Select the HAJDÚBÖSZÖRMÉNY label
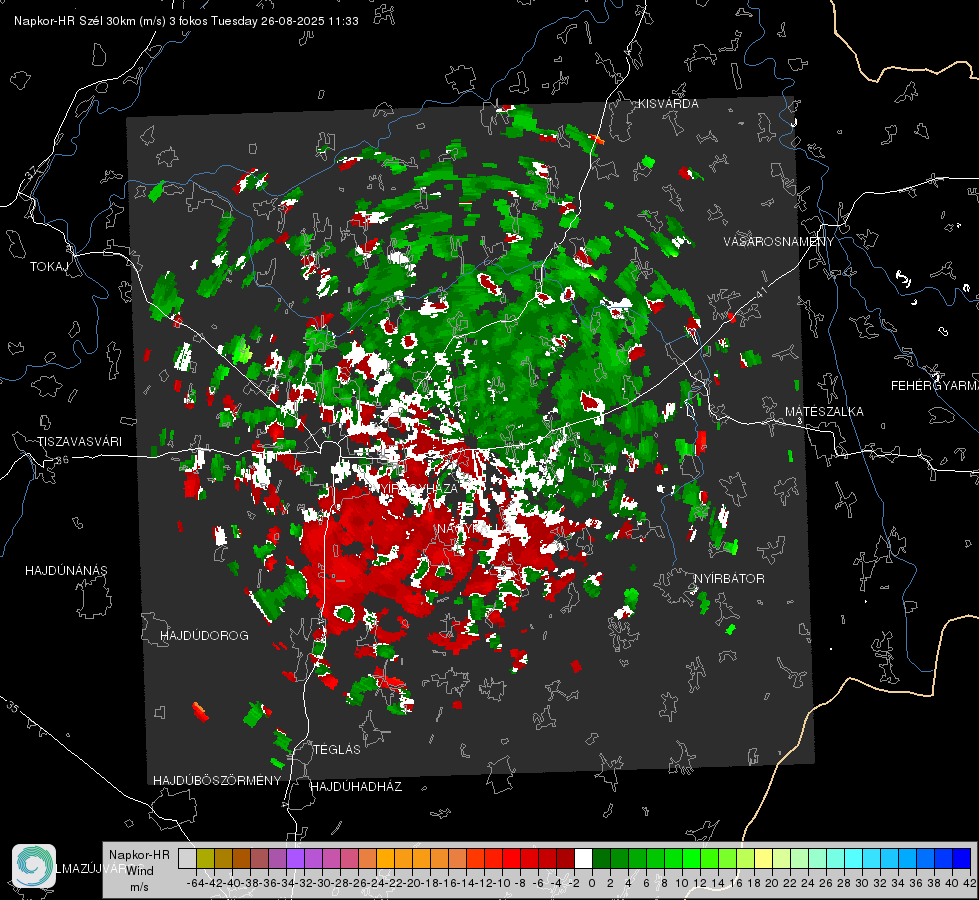This screenshot has width=979, height=900. (x=217, y=781)
